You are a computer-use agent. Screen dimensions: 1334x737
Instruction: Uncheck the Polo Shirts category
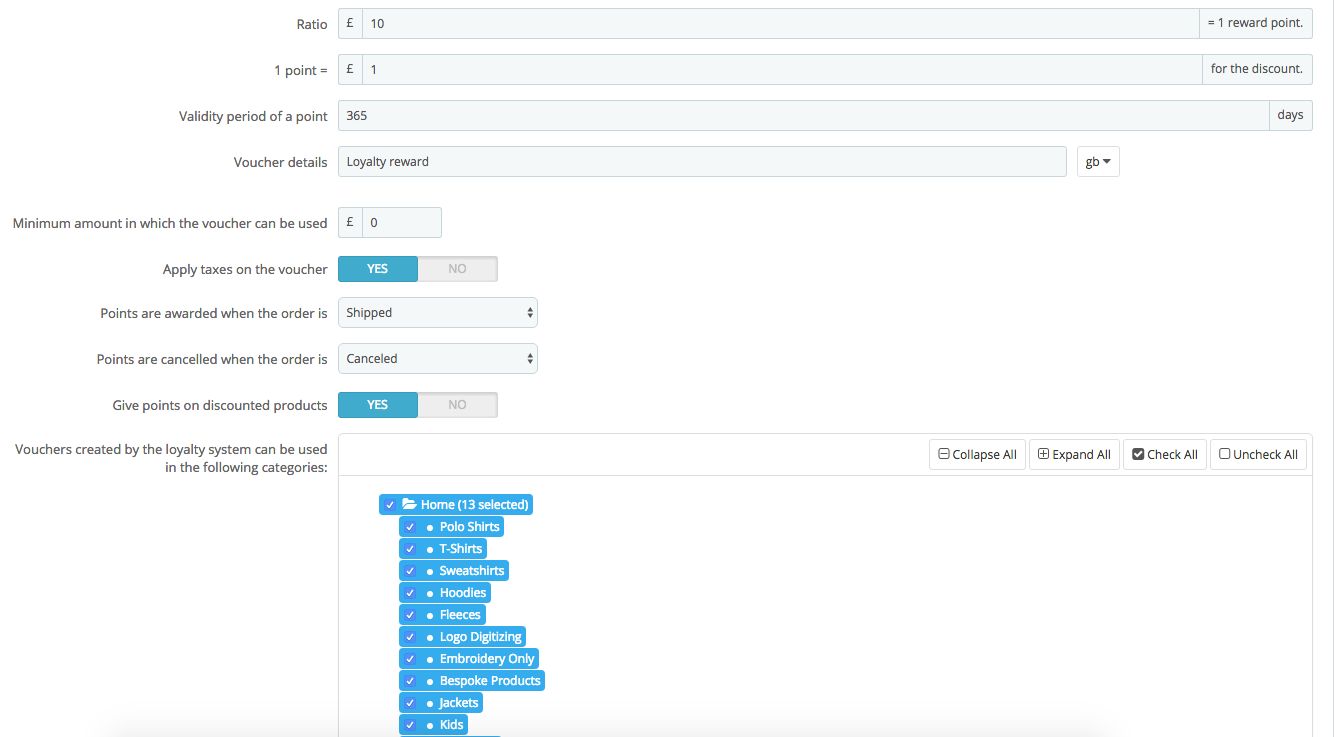410,527
